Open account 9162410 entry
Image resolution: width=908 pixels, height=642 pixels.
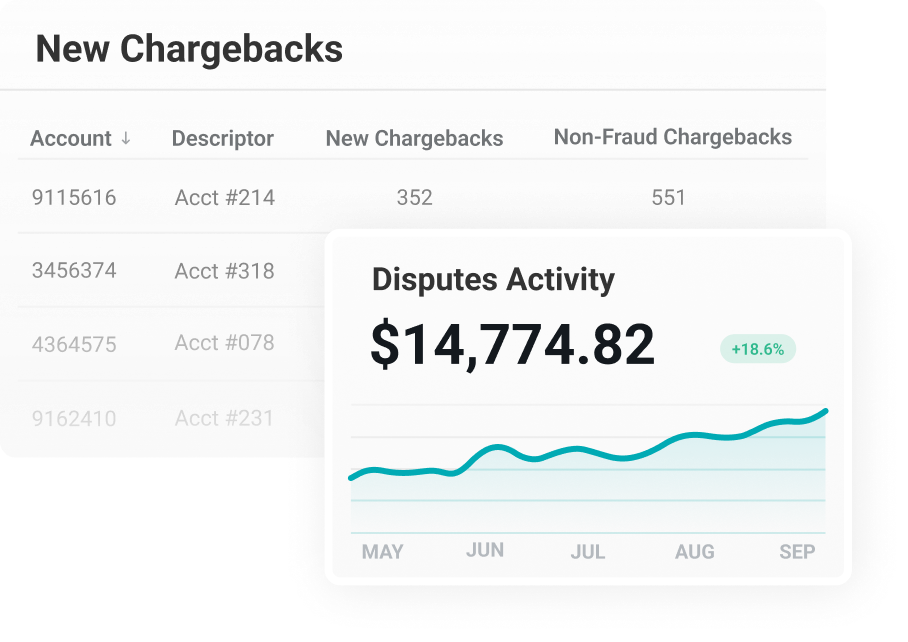coord(74,418)
